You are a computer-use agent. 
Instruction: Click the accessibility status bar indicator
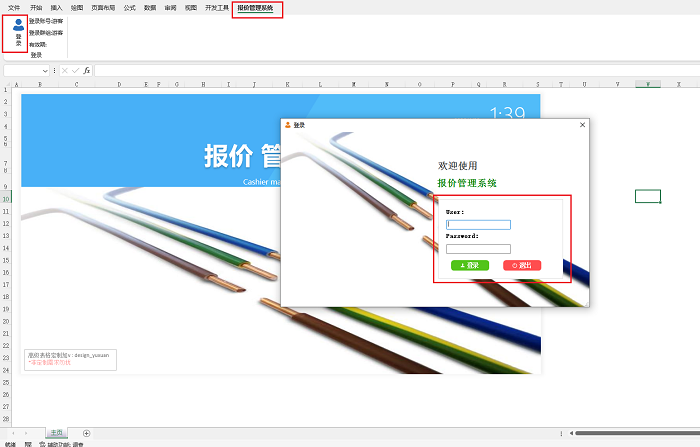[x=61, y=444]
